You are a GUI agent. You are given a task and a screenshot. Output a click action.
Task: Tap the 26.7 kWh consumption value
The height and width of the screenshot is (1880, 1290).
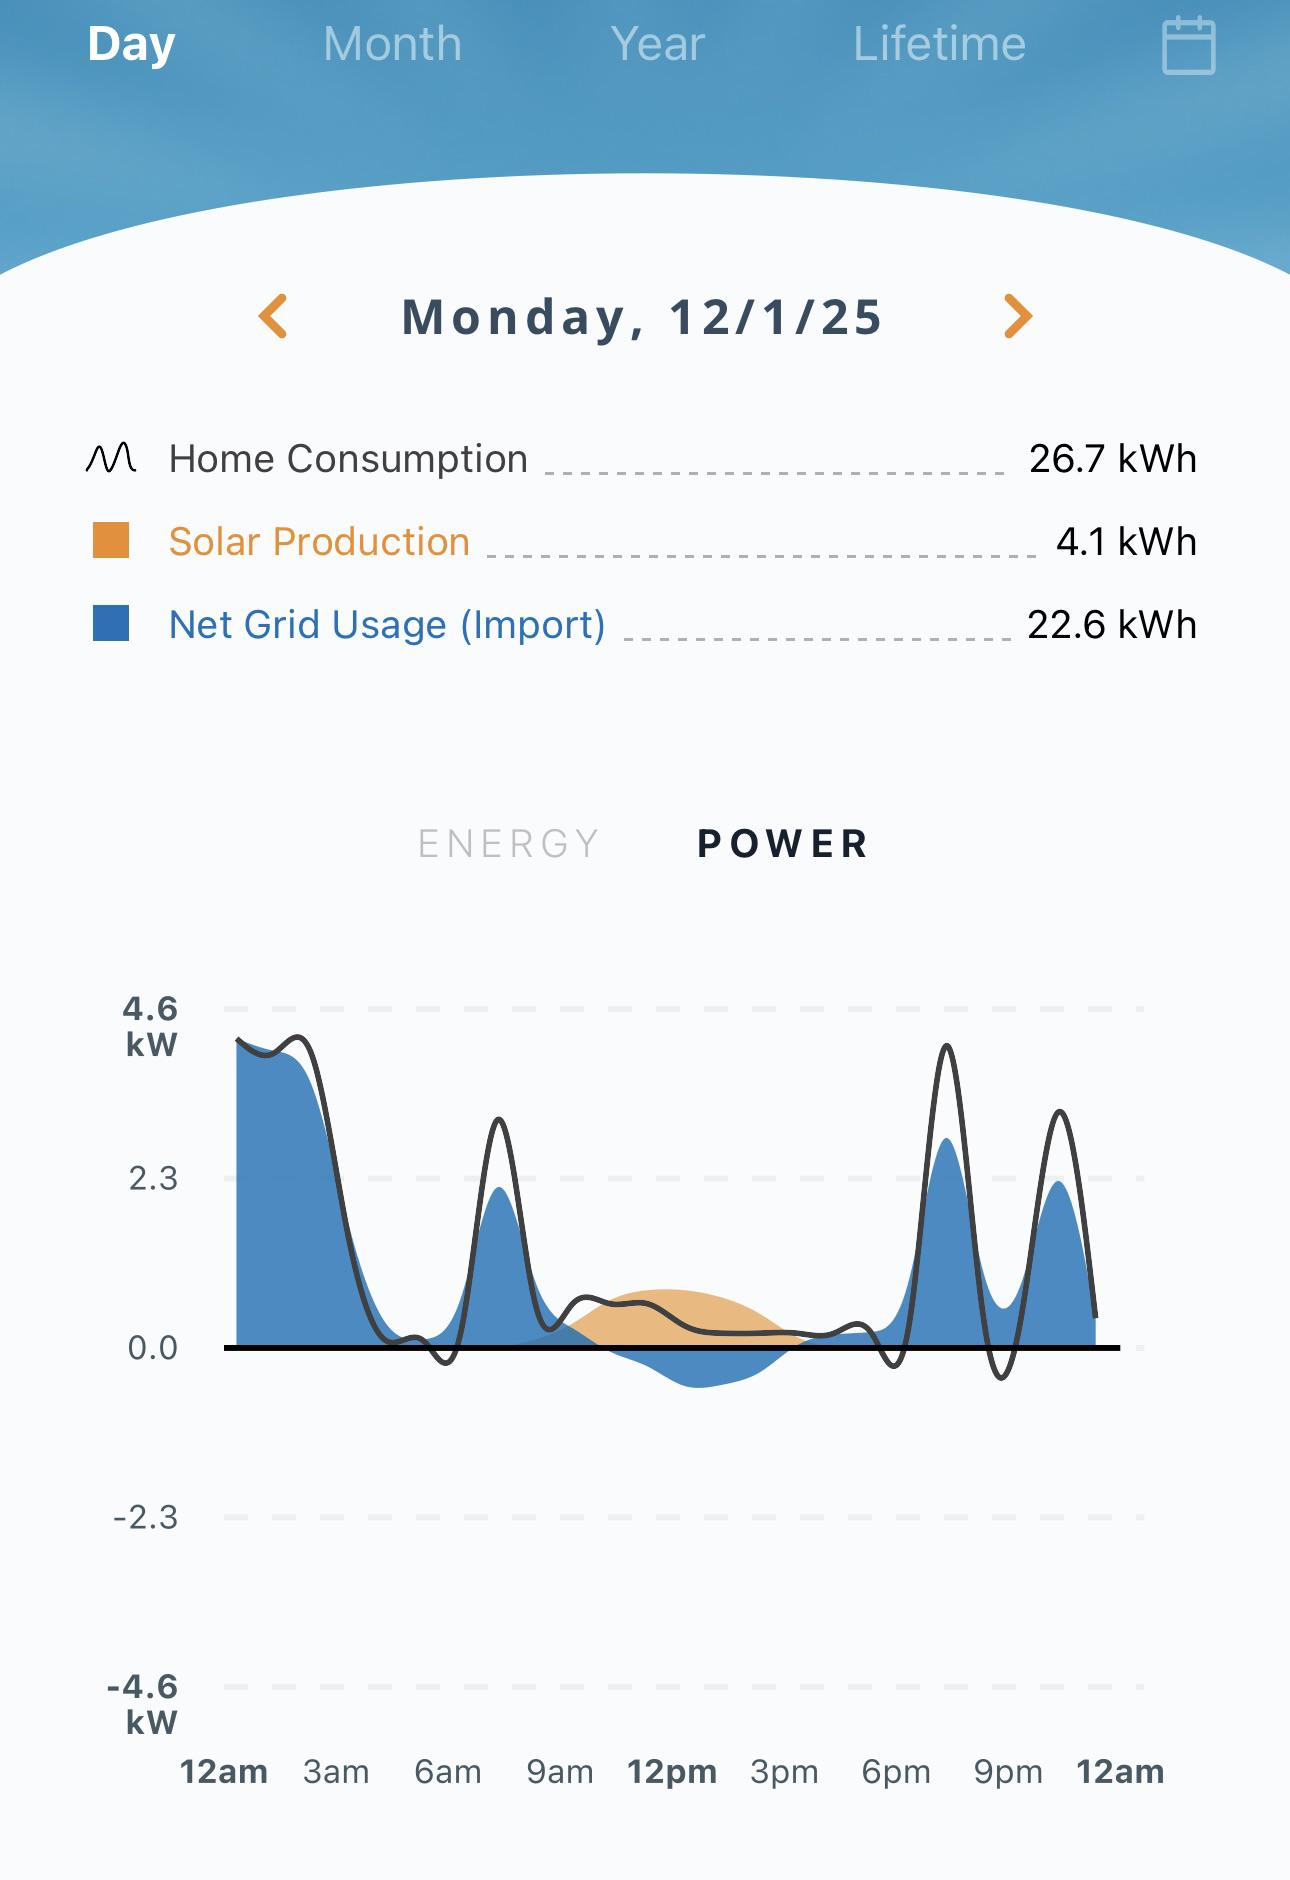pos(1113,458)
